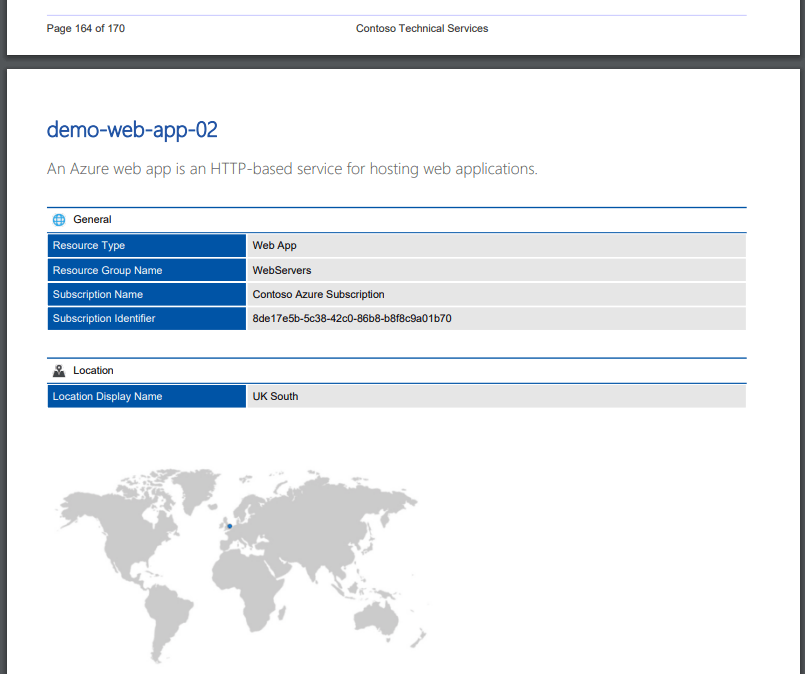Click the grey world map image

point(241,565)
